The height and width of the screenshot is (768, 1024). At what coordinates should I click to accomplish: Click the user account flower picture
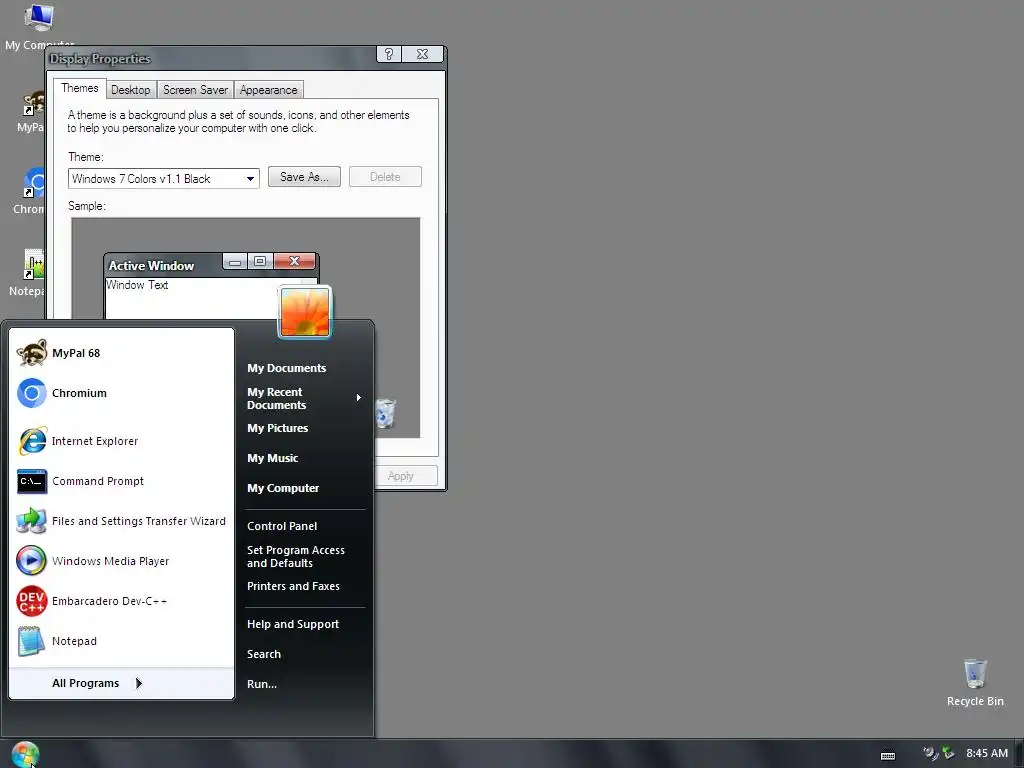pyautogui.click(x=305, y=312)
